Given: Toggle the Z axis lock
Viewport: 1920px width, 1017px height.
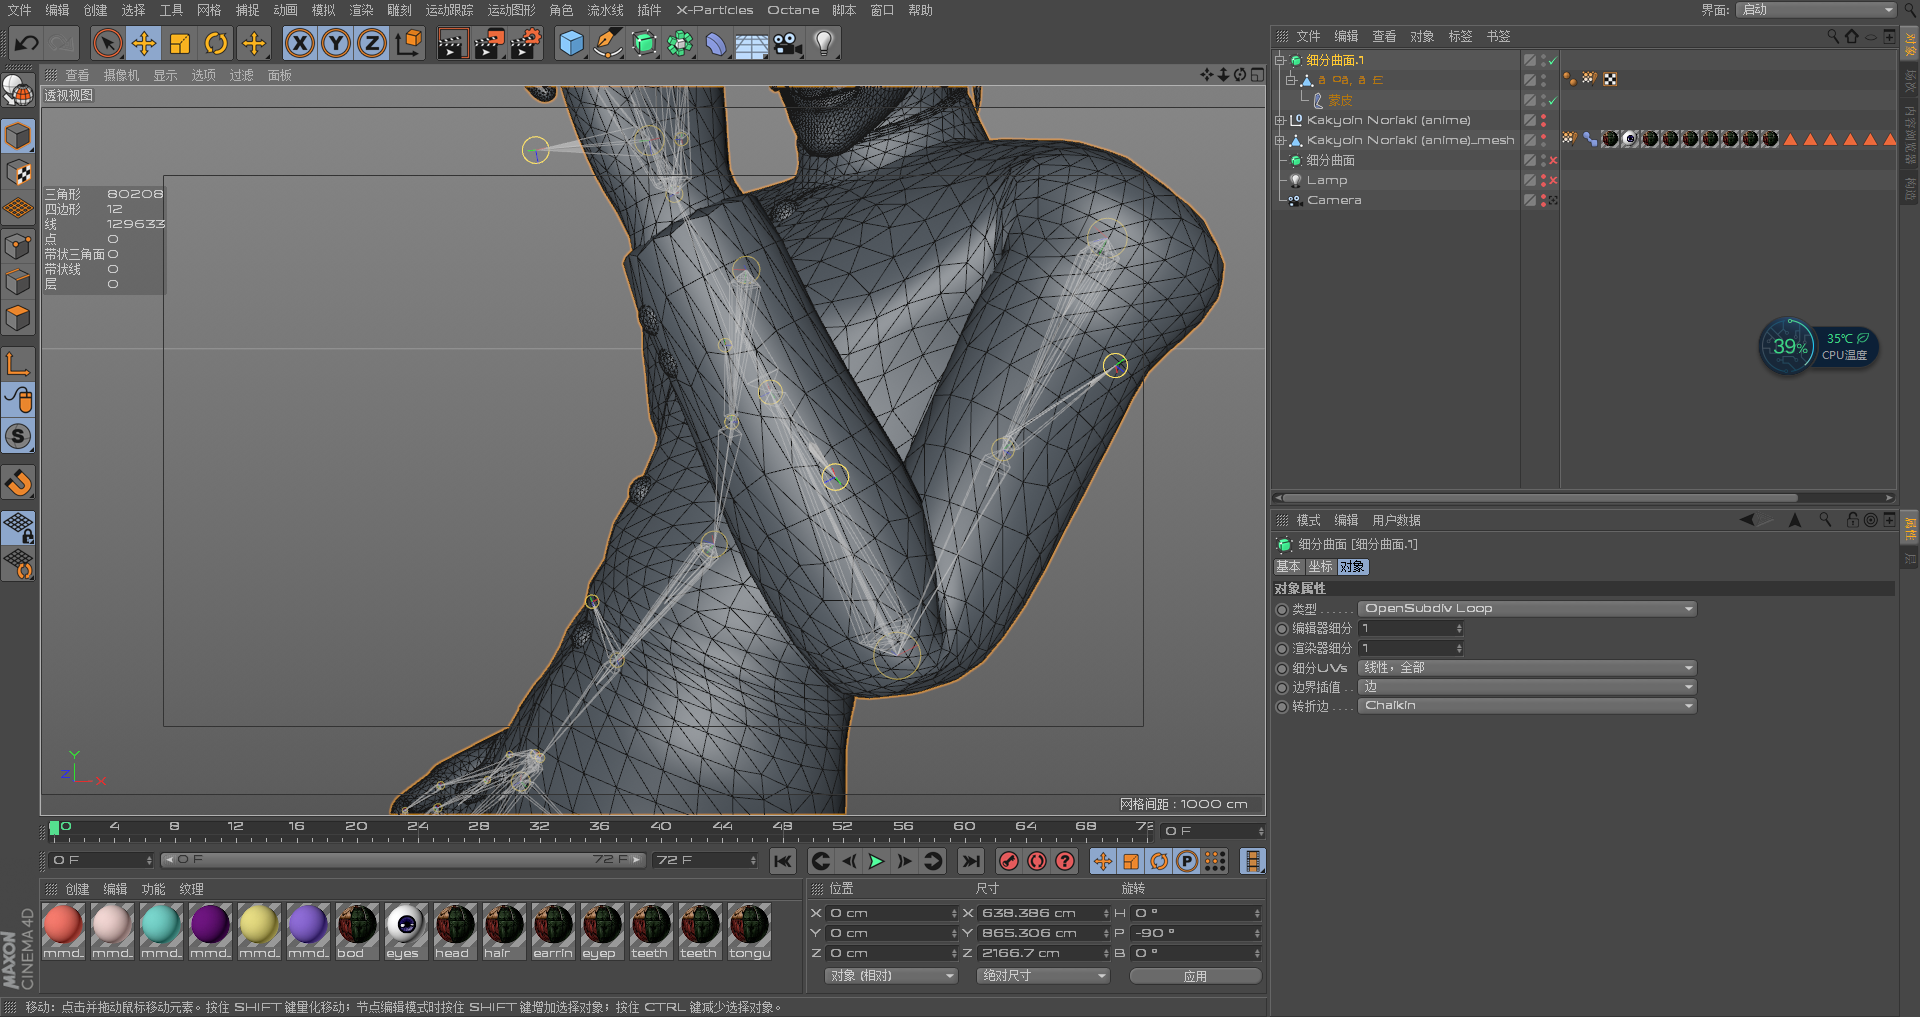Looking at the screenshot, I should 372,43.
